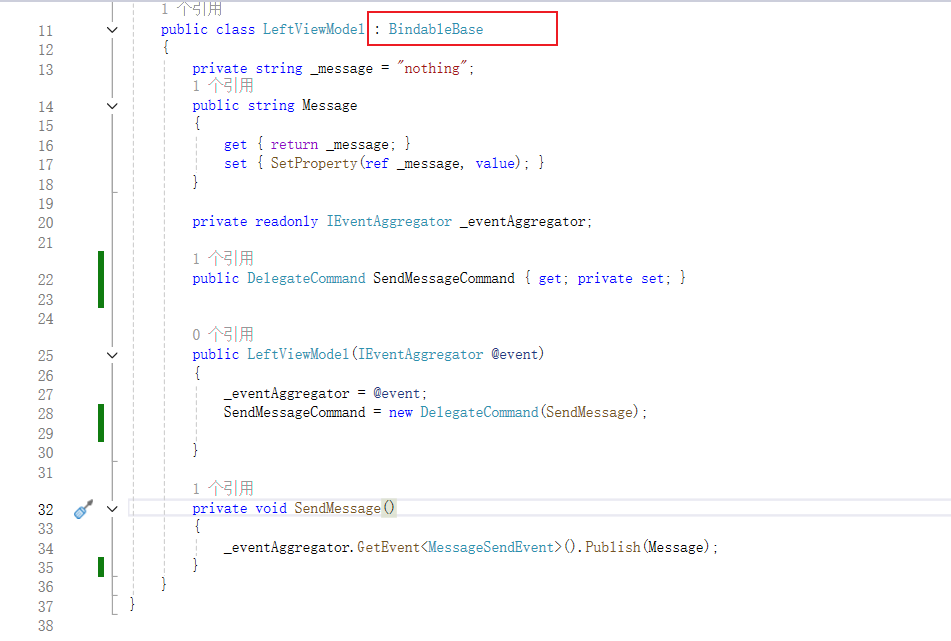Click '_eventAggregator = @event;' assignment
This screenshot has height=641, width=951.
coord(325,394)
